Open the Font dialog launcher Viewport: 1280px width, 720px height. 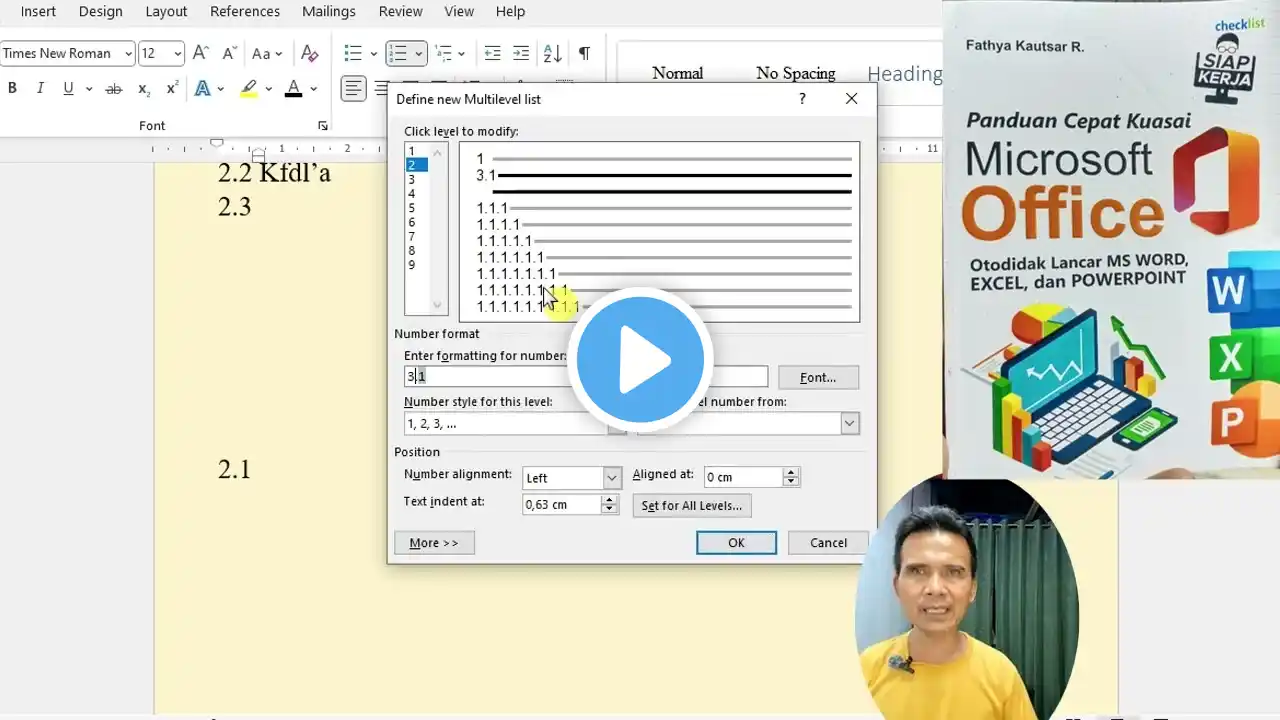[x=322, y=126]
